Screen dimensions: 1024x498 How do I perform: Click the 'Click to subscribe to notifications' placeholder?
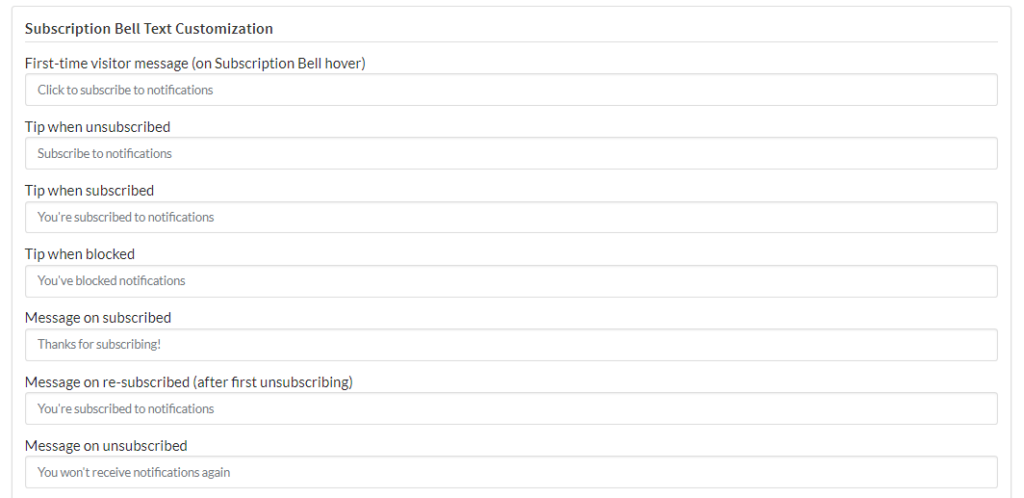click(x=125, y=90)
